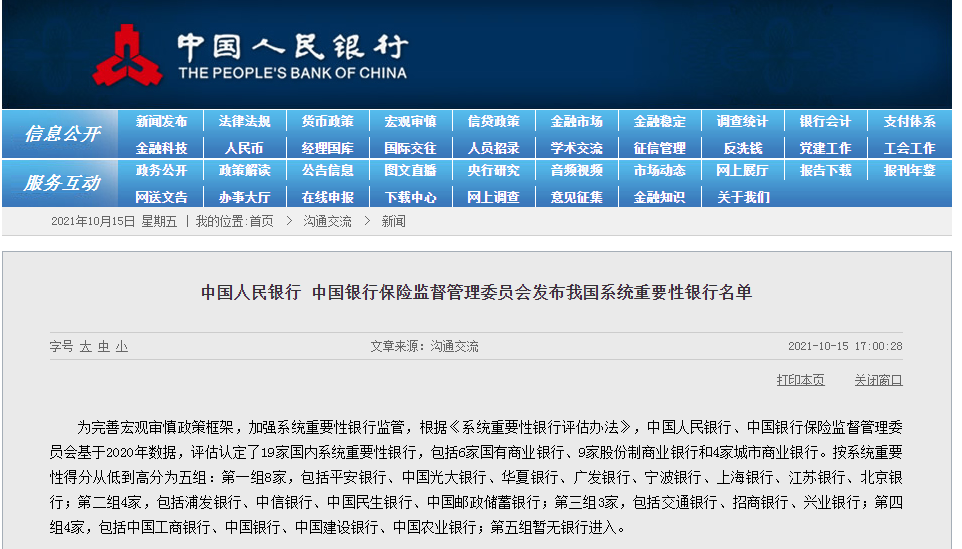This screenshot has width=962, height=549.
Task: Go to 调查统计 page
Action: click(x=742, y=121)
